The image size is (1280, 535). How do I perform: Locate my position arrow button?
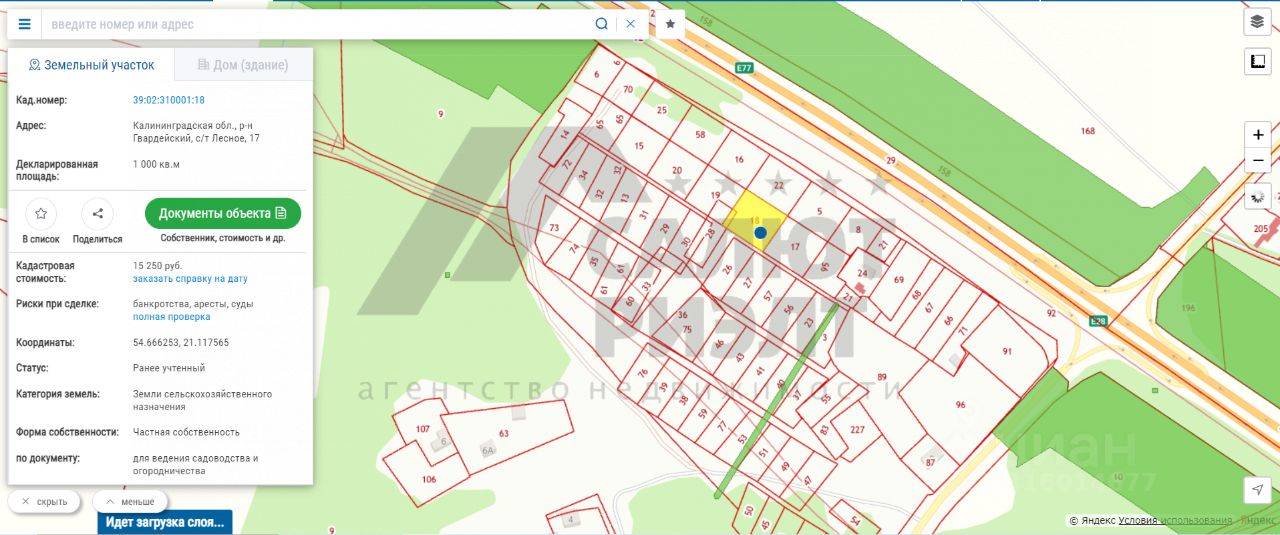(1258, 489)
